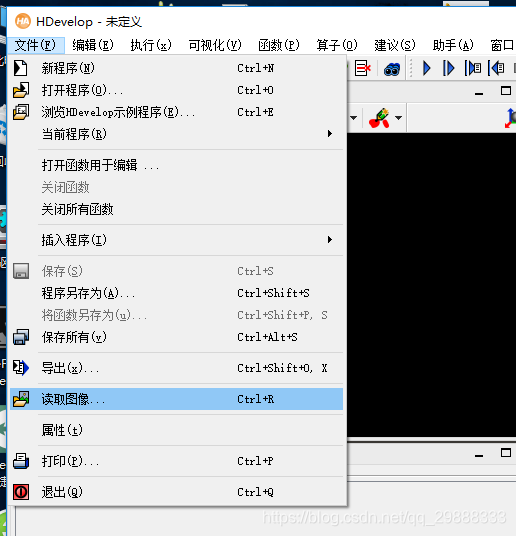Viewport: 516px width, 536px height.
Task: Minimize the graphics window panel
Action: coord(479,92)
